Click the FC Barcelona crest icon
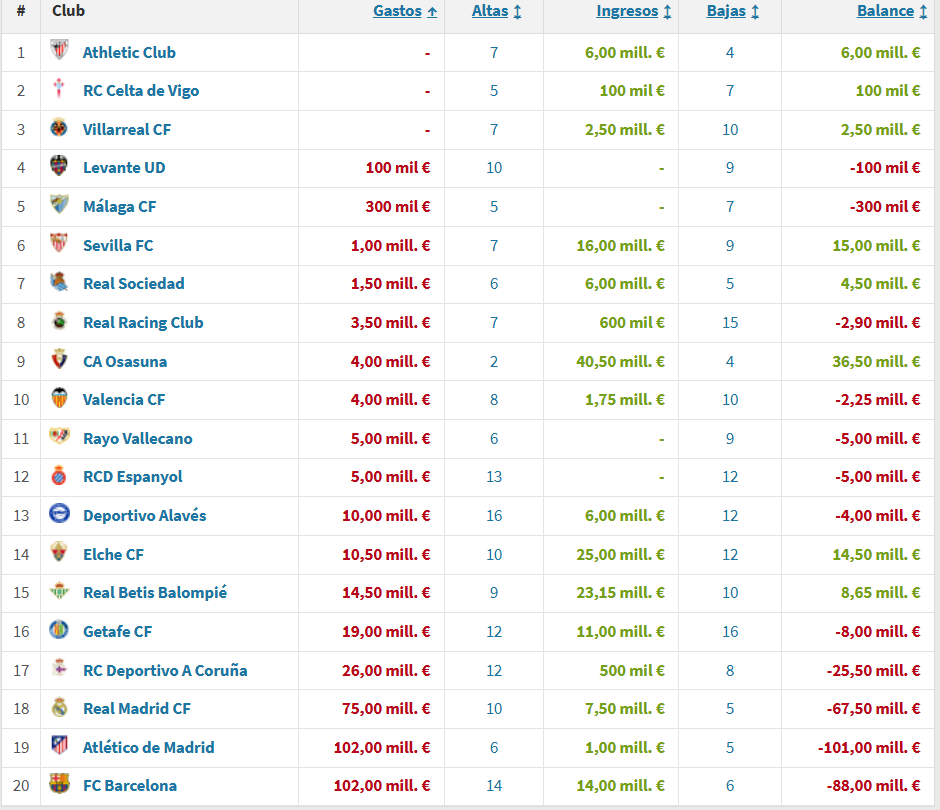This screenshot has width=940, height=810. coord(59,783)
